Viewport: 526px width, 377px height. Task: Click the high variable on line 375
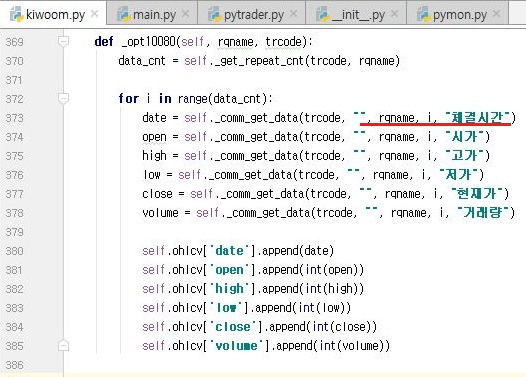(154, 156)
